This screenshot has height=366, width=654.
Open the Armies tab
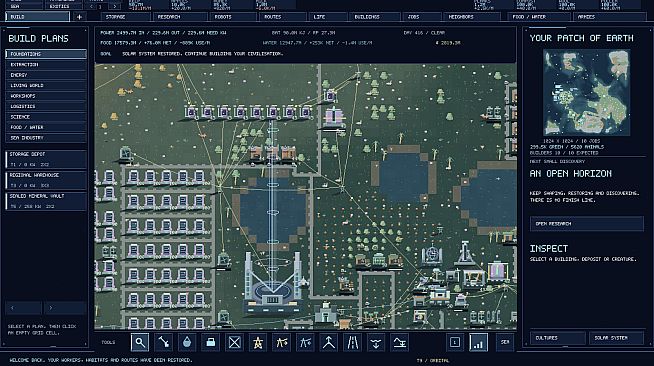pyautogui.click(x=609, y=17)
